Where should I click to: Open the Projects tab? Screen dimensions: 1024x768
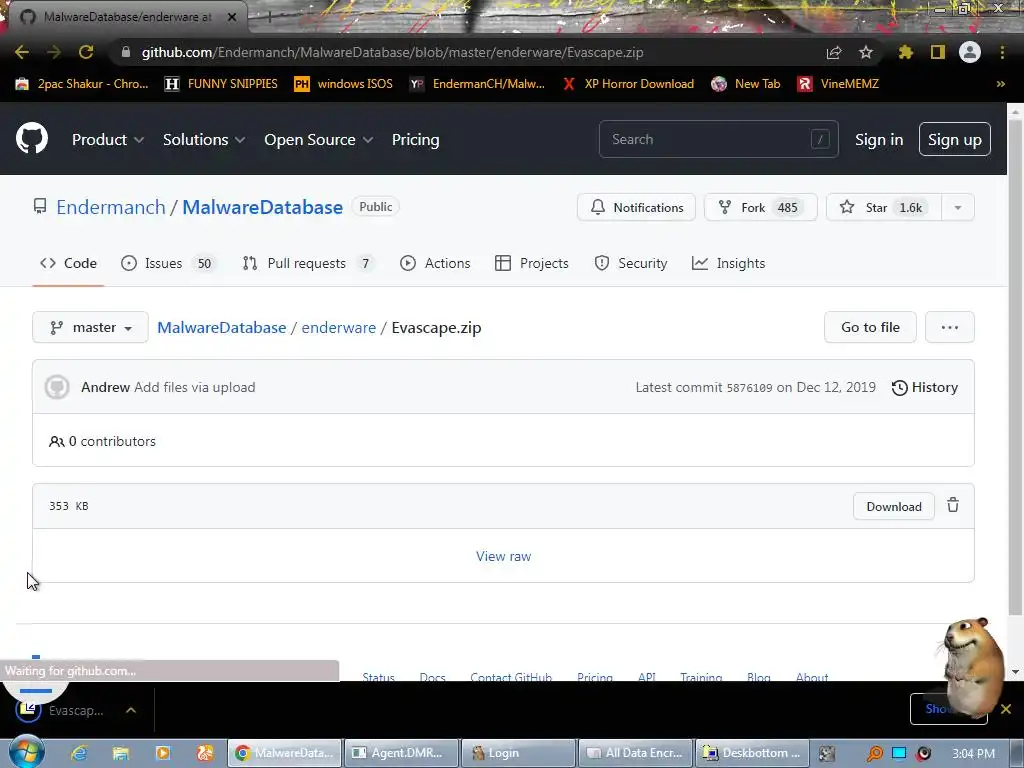(x=532, y=263)
